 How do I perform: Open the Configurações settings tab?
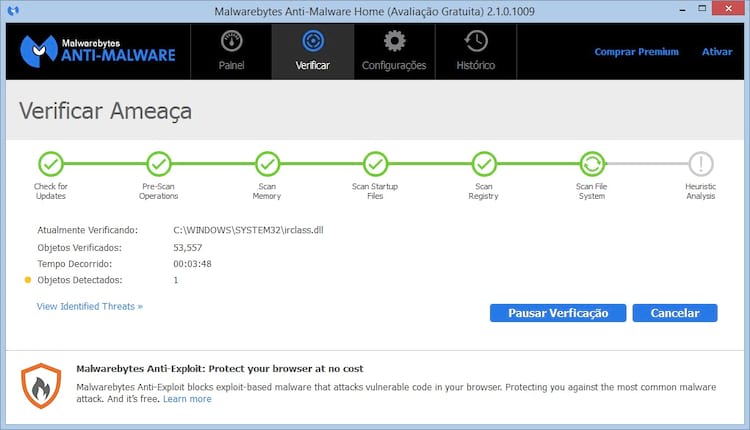point(394,51)
